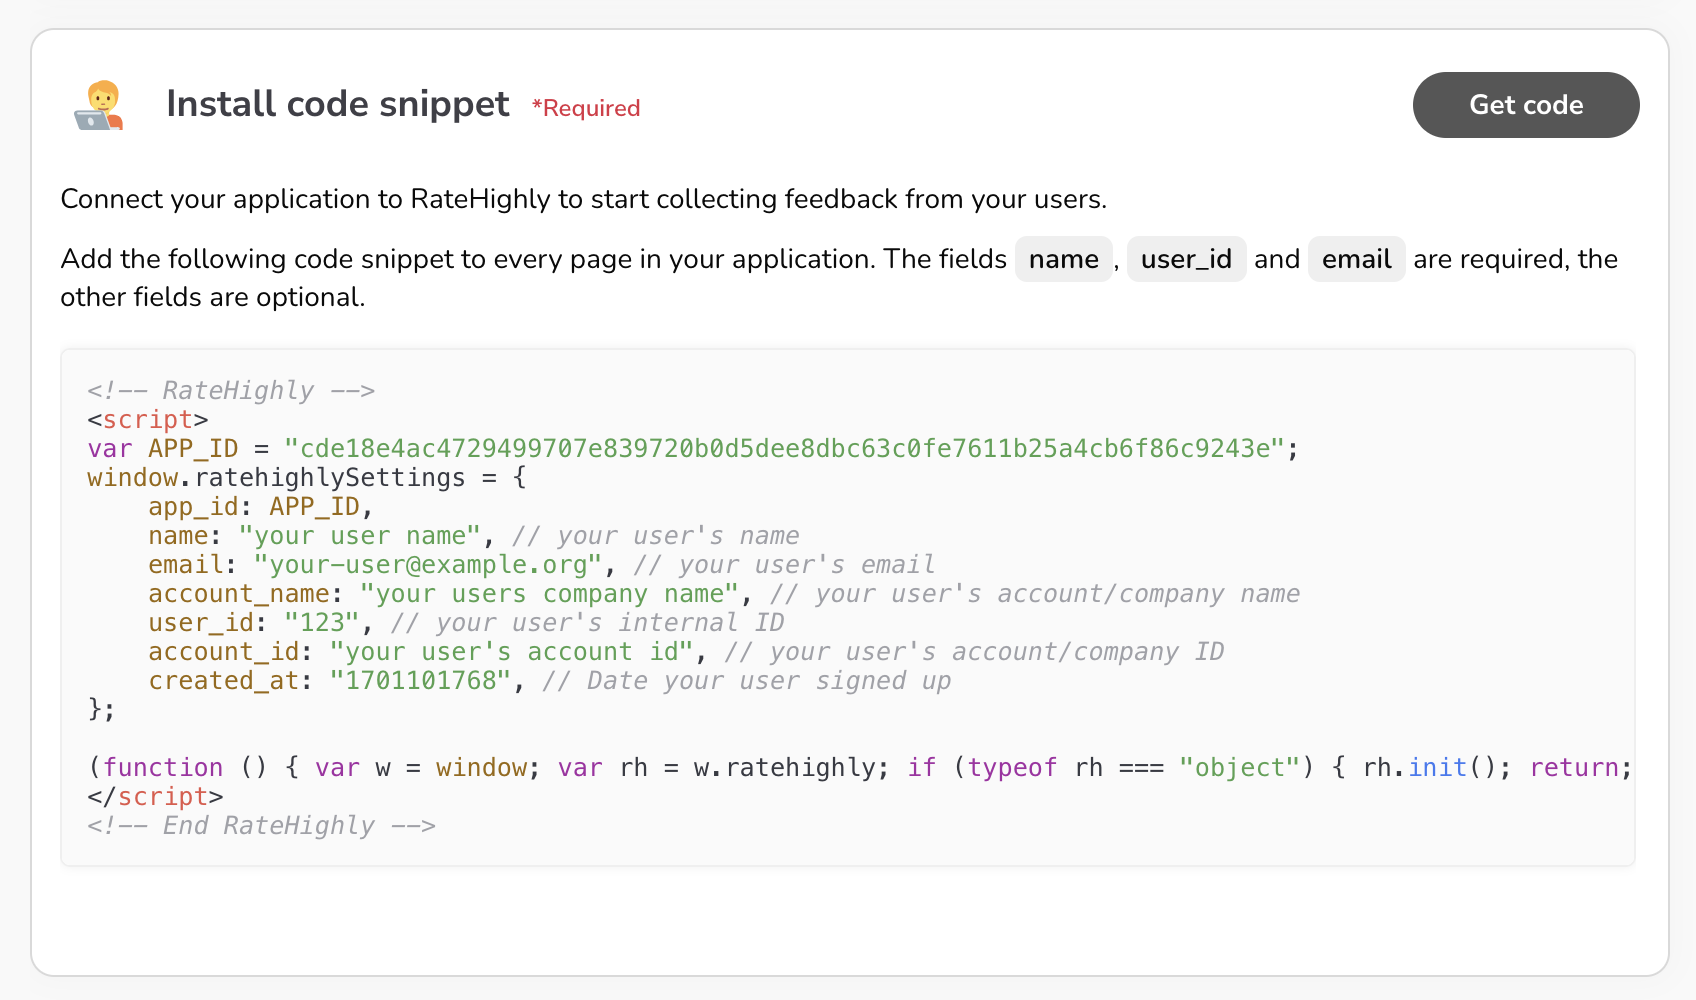Click the closing script tag
The height and width of the screenshot is (1000, 1696).
155,796
